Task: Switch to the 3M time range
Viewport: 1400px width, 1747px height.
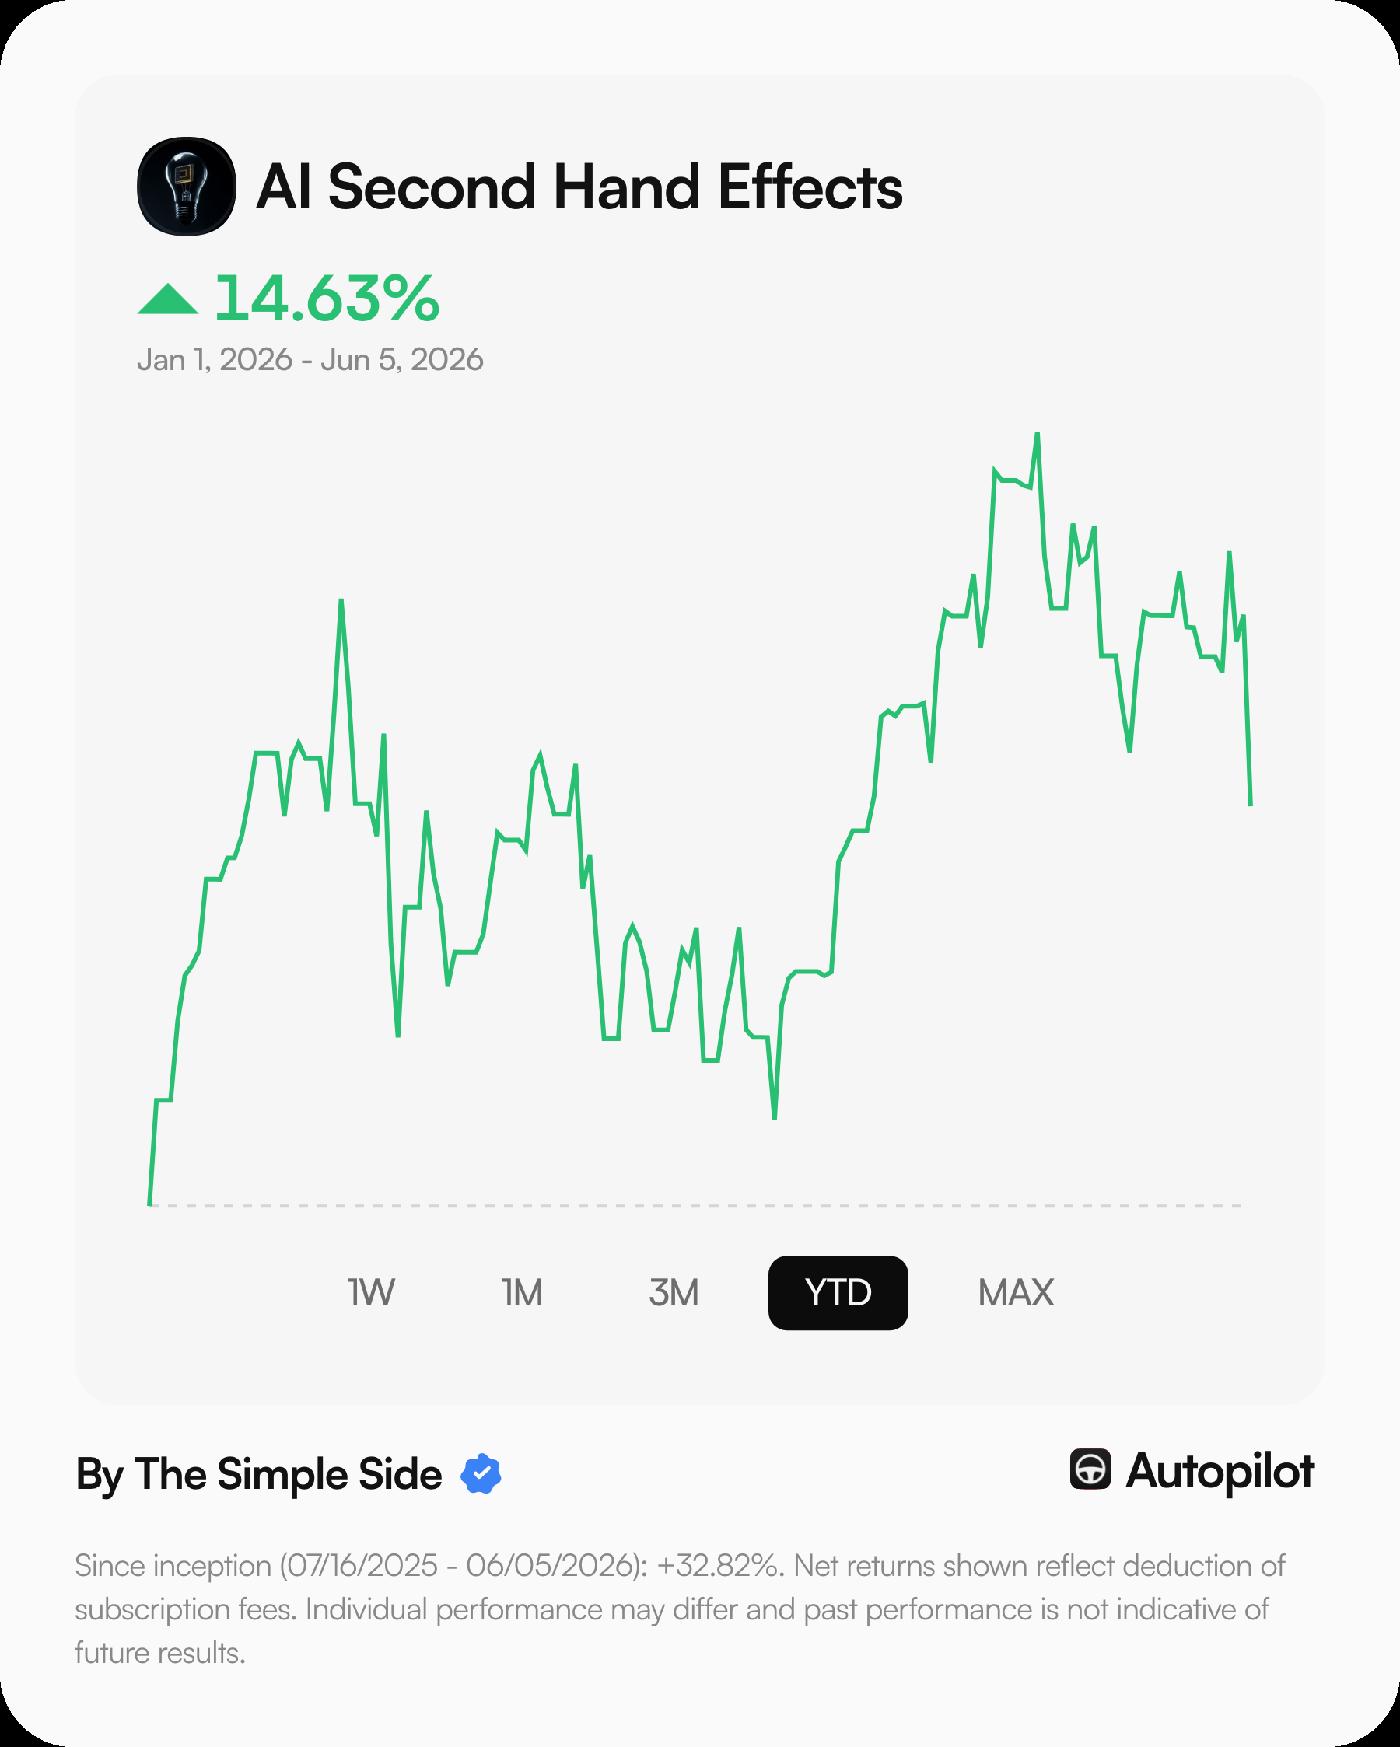Action: [x=674, y=1292]
